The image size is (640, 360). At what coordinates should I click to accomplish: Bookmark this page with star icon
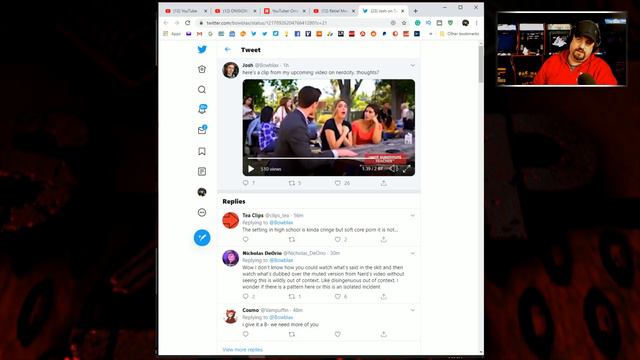[404, 23]
